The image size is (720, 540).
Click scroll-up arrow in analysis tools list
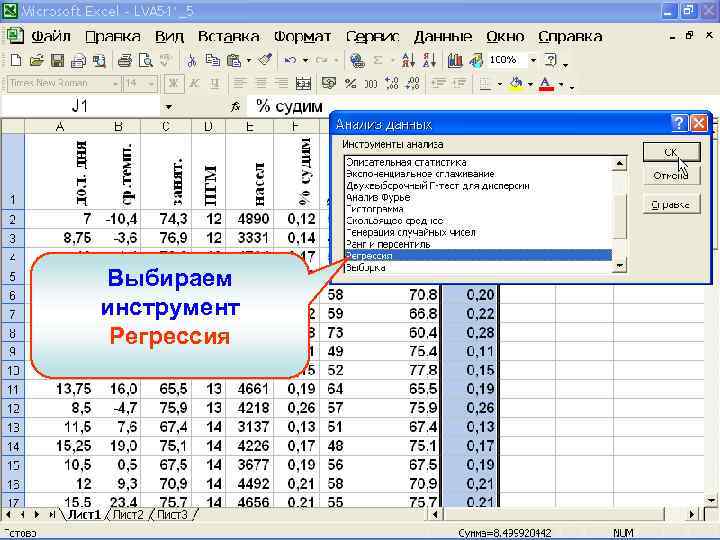[620, 163]
